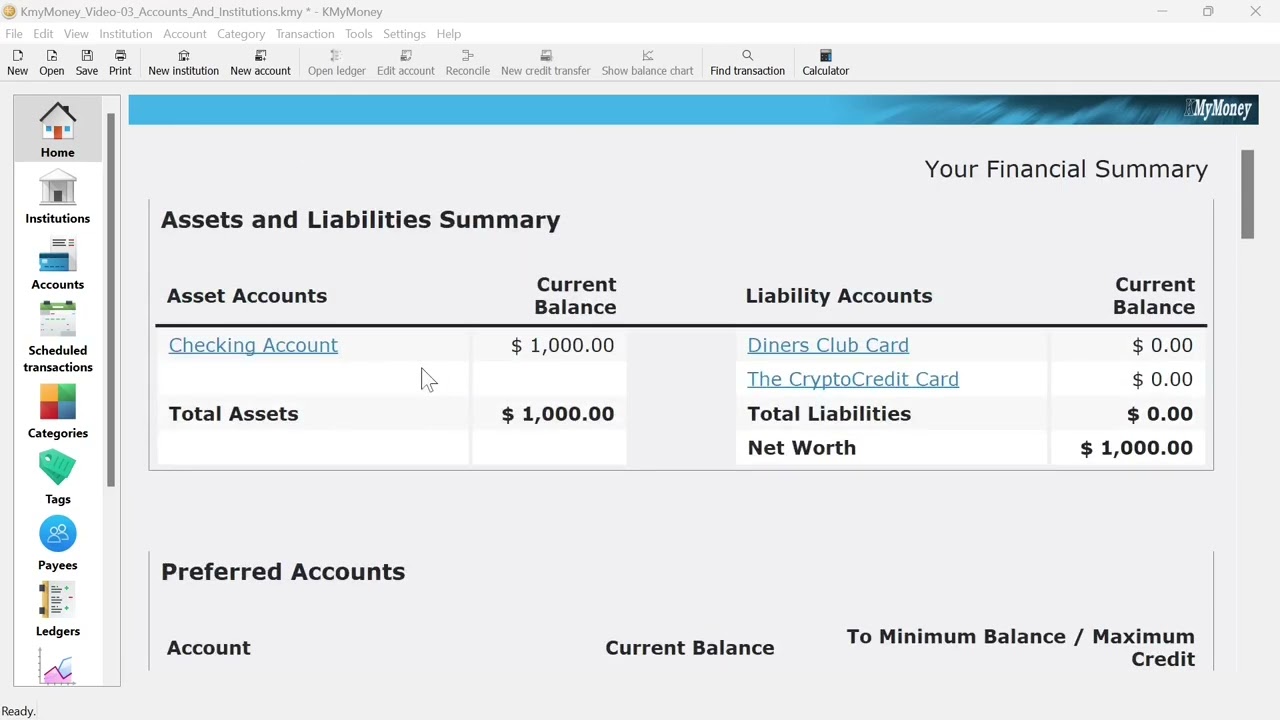
Task: Open Scheduled transactions in the sidebar
Action: [58, 337]
